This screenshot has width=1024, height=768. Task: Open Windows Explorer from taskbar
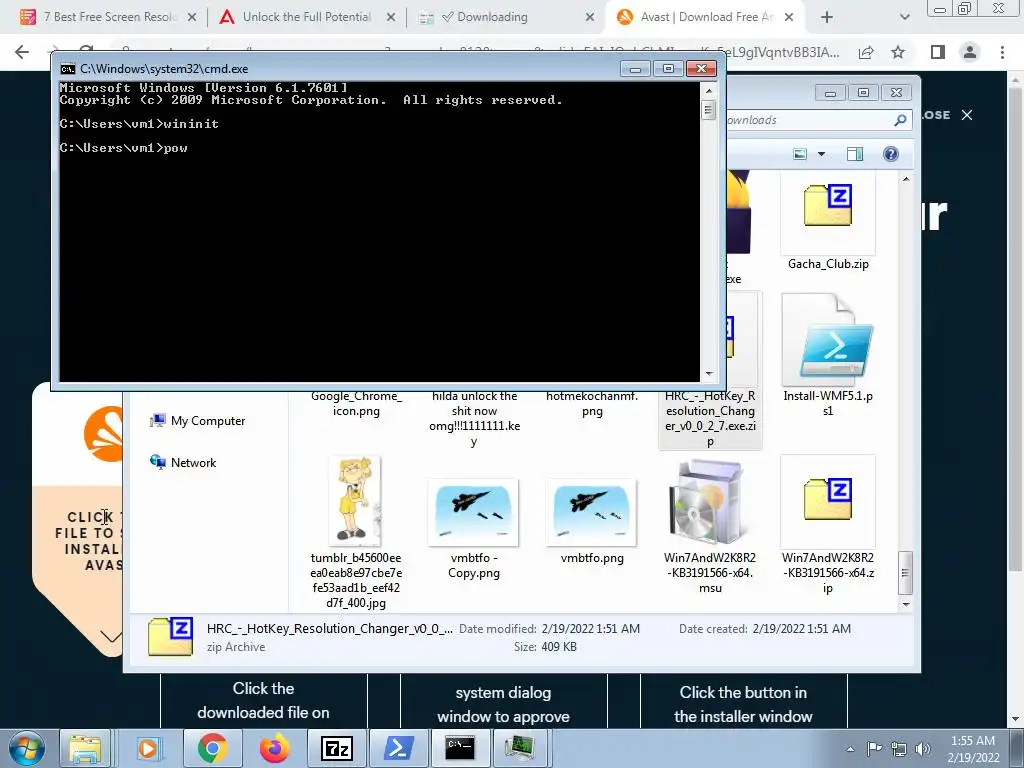pyautogui.click(x=85, y=748)
